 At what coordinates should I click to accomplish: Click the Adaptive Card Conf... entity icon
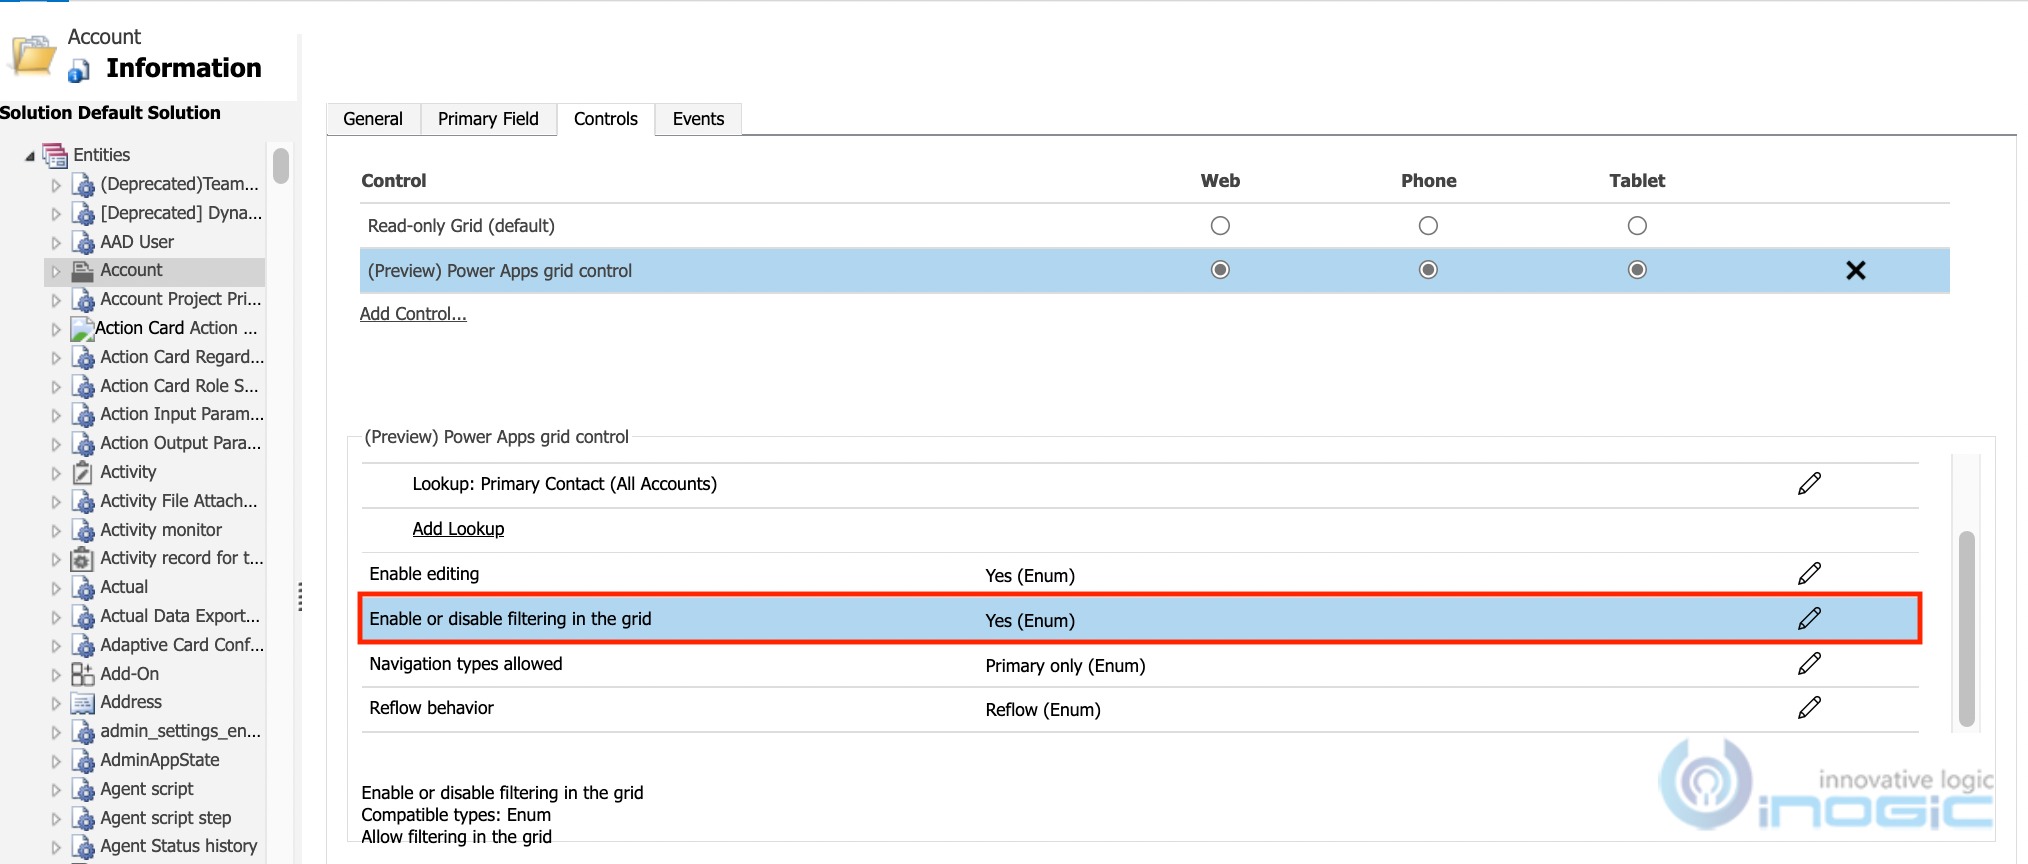83,646
